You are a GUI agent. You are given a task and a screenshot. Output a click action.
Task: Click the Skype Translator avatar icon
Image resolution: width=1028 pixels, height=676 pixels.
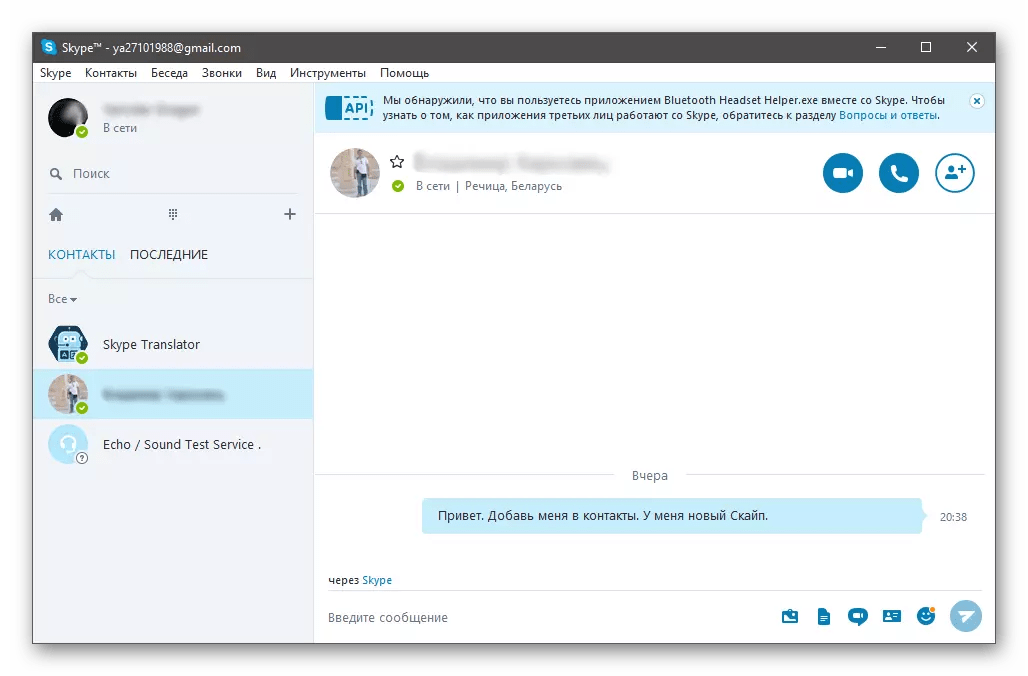pyautogui.click(x=68, y=344)
